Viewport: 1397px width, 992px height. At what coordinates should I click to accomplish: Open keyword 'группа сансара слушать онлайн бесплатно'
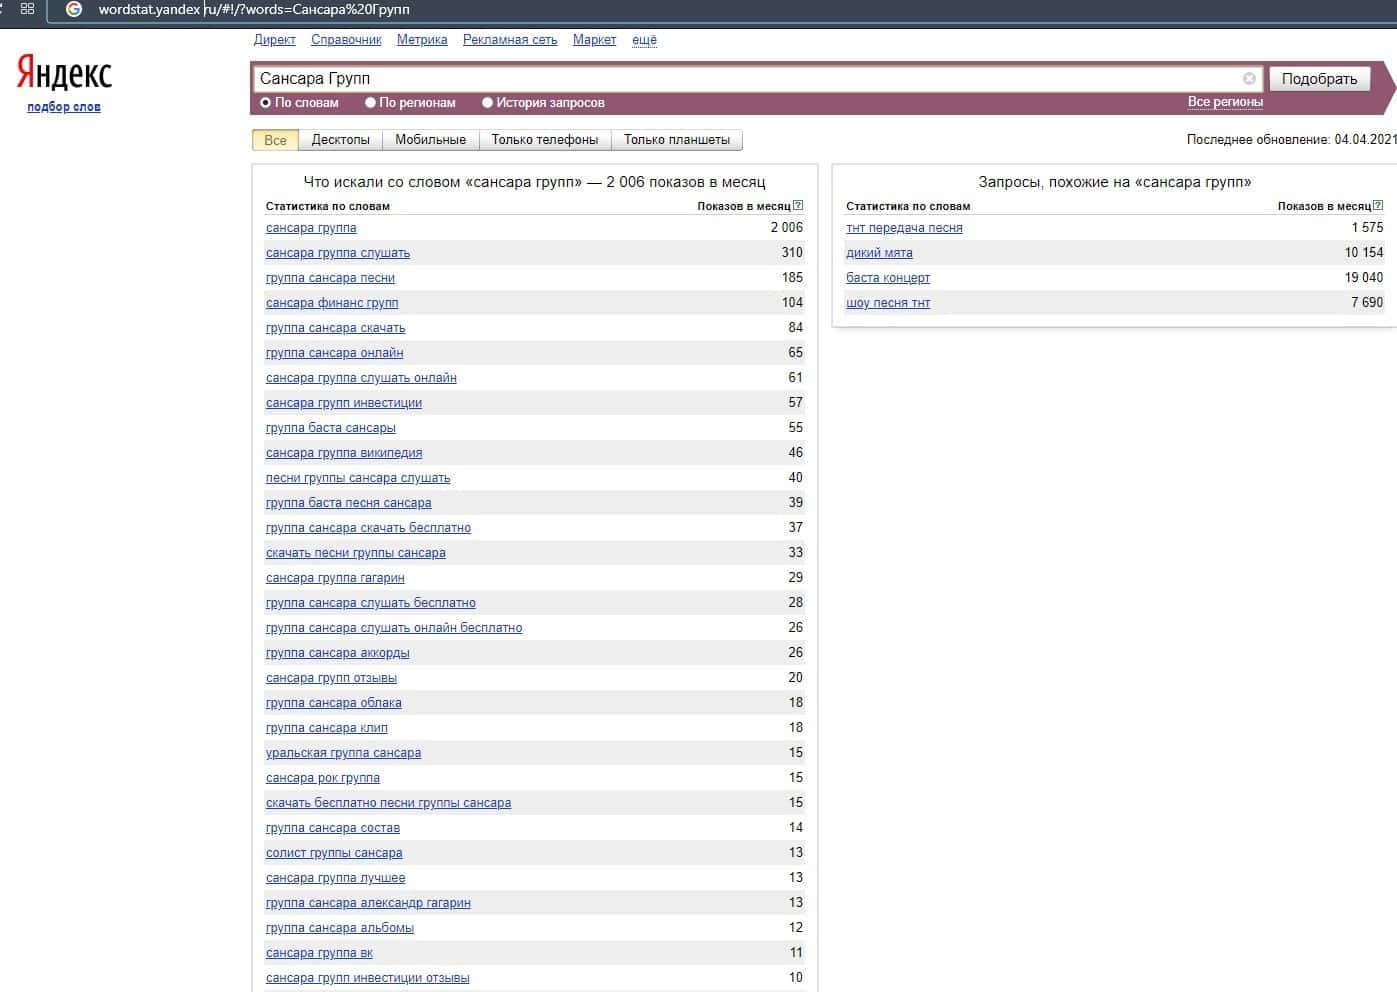tap(394, 628)
